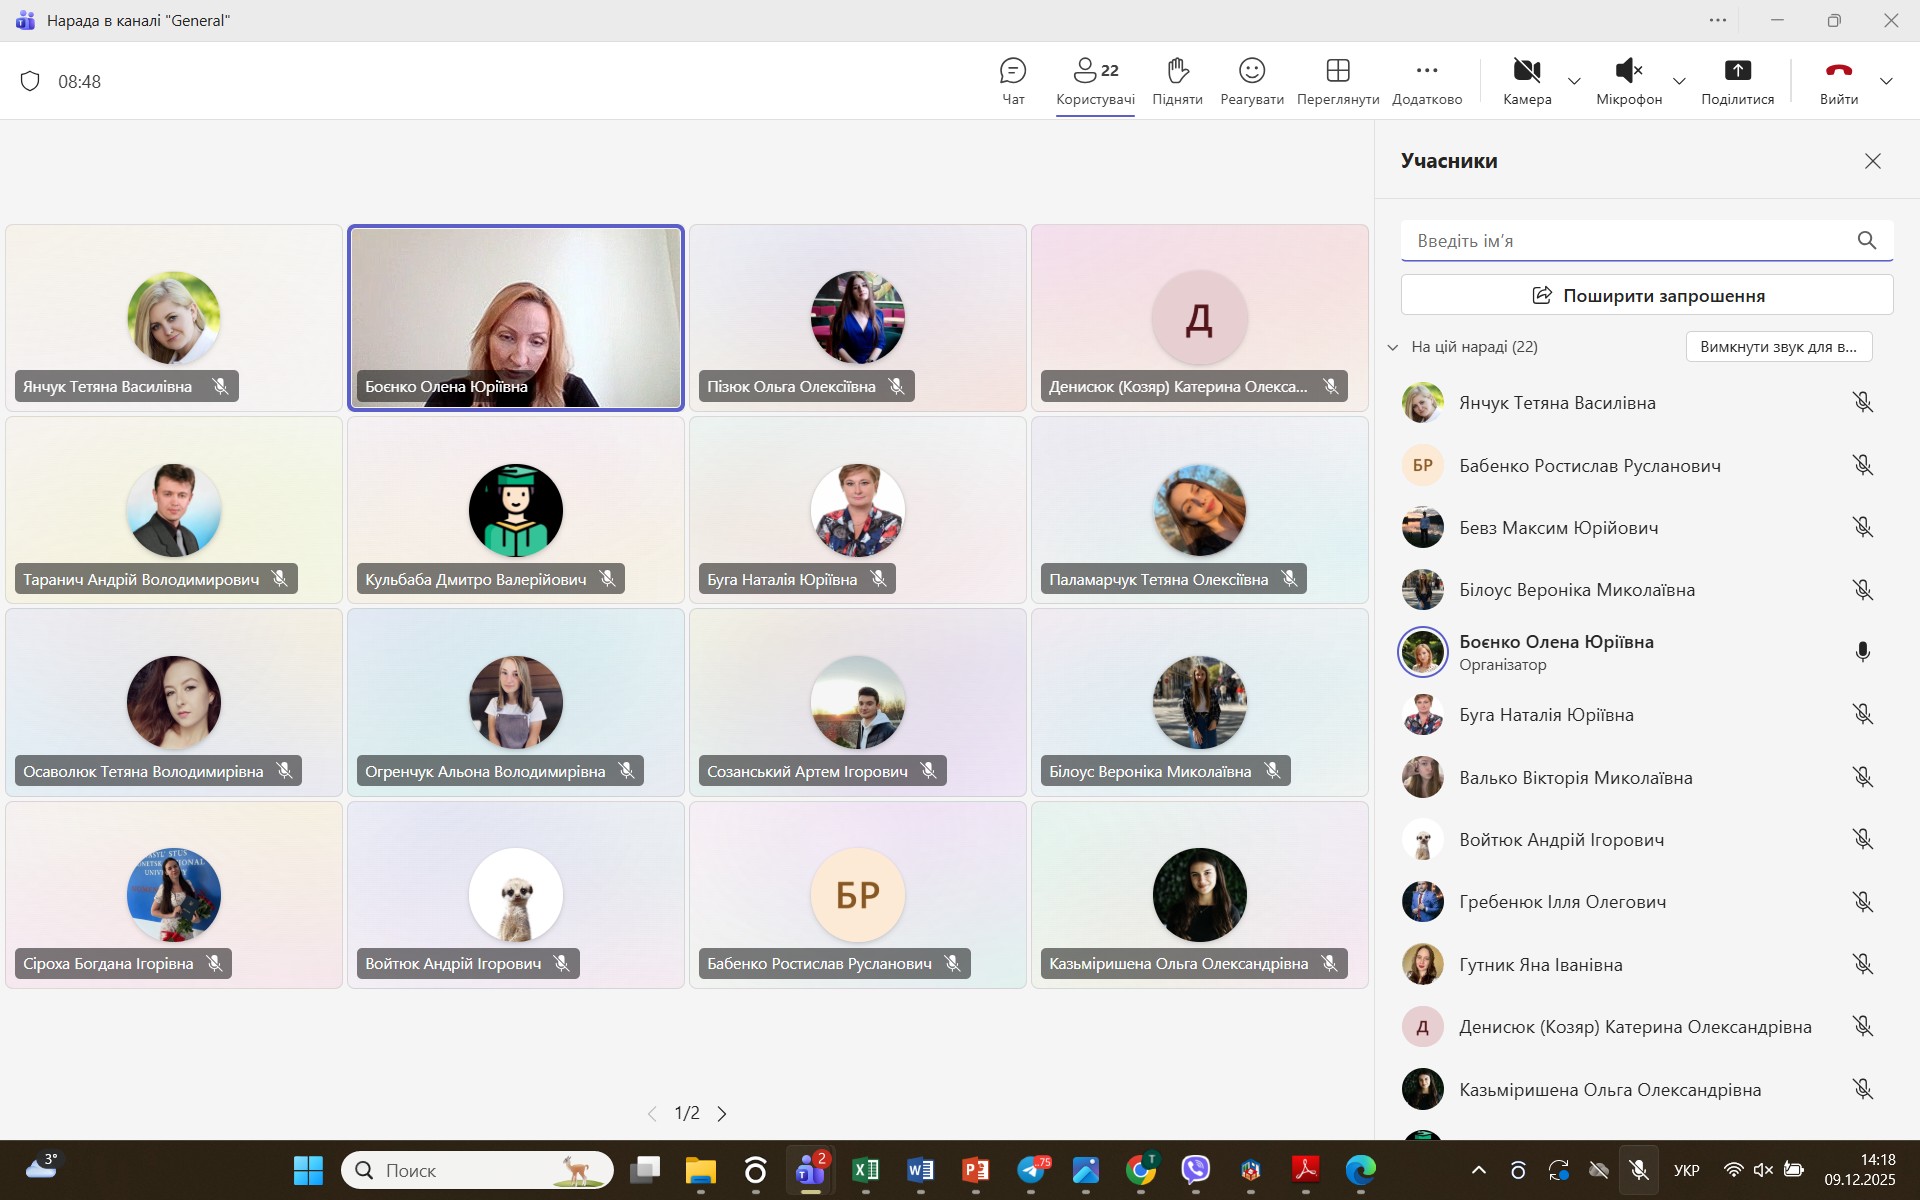Screen dimensions: 1920x1200
Task: Open Viber from the Windows taskbar
Action: (1195, 1169)
